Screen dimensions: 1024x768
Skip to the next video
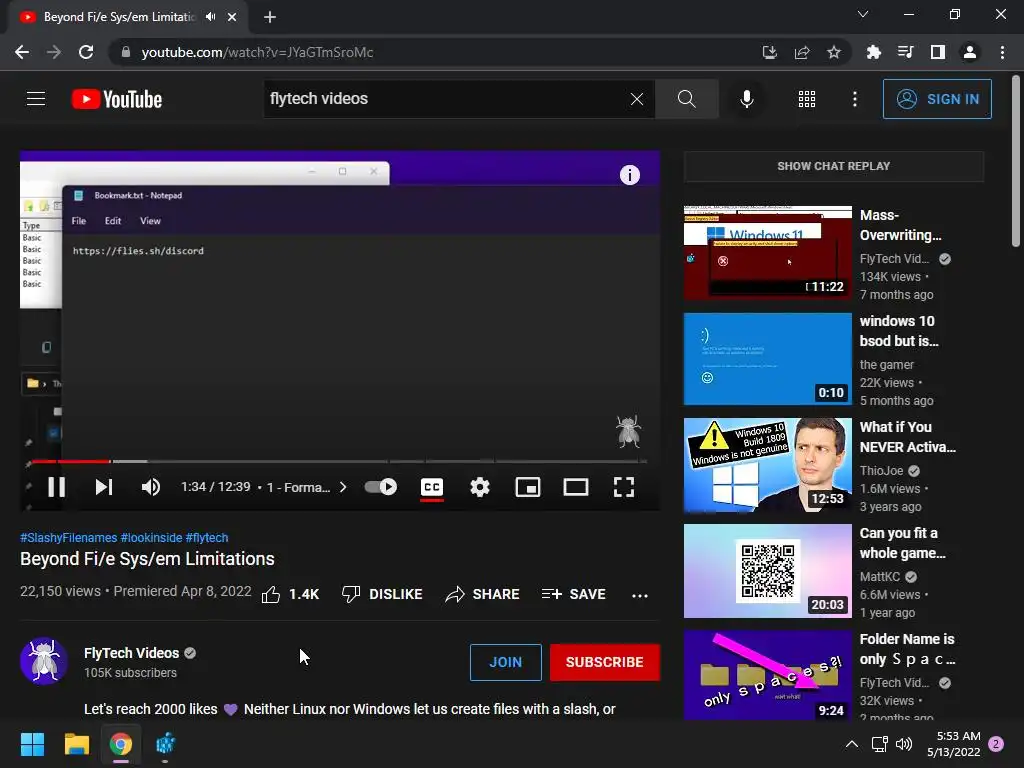tap(104, 487)
